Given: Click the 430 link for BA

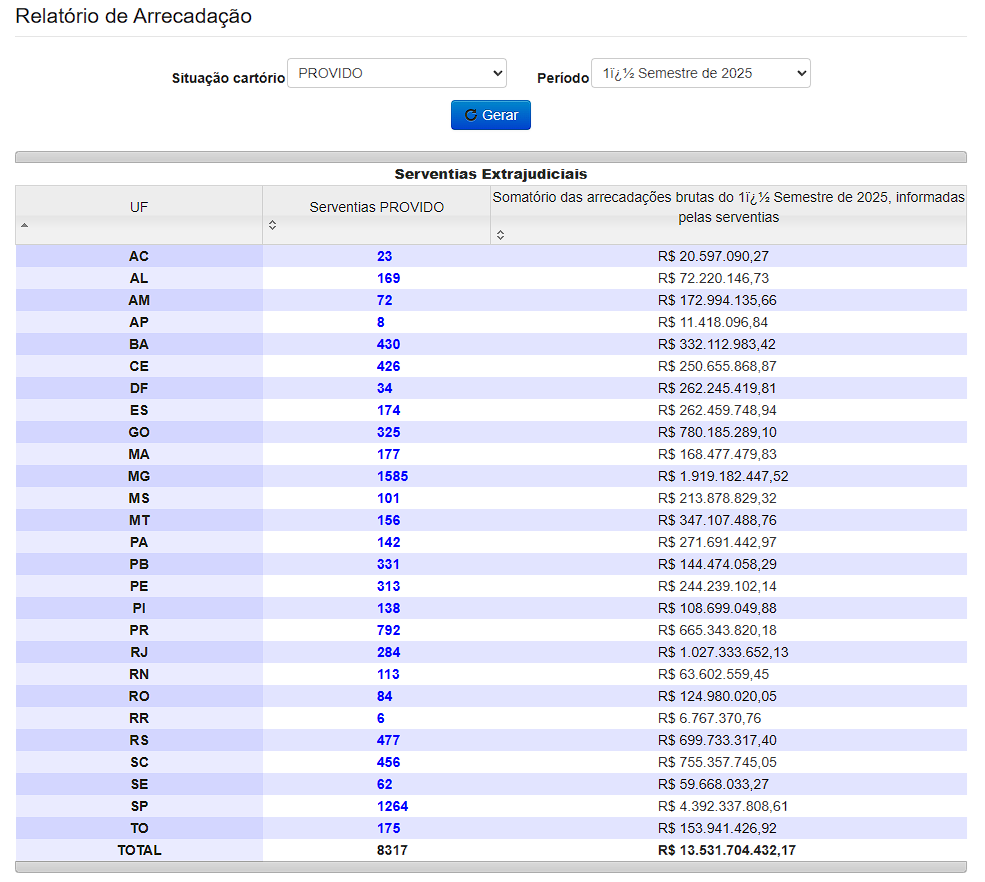Looking at the screenshot, I should 388,344.
